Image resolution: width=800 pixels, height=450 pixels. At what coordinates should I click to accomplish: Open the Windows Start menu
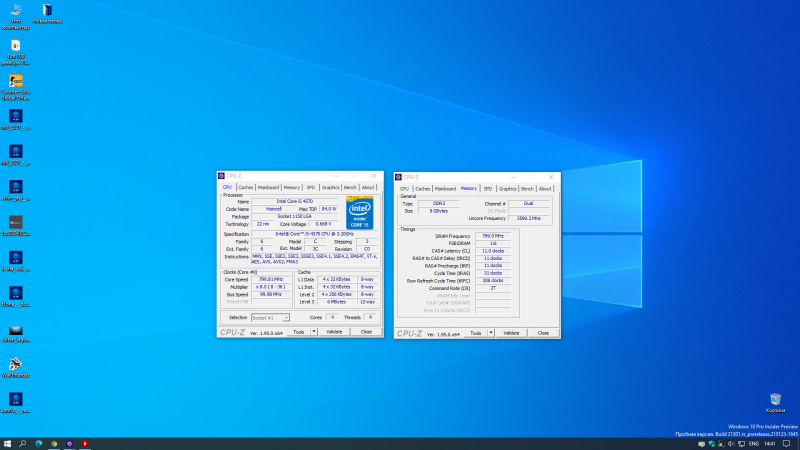(x=7, y=443)
